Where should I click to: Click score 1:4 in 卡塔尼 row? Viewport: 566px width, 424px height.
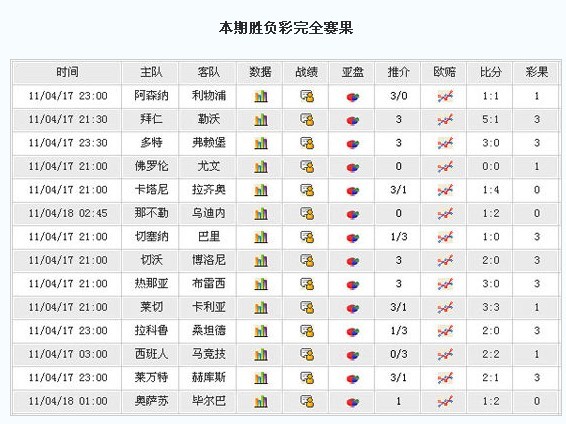coord(491,190)
